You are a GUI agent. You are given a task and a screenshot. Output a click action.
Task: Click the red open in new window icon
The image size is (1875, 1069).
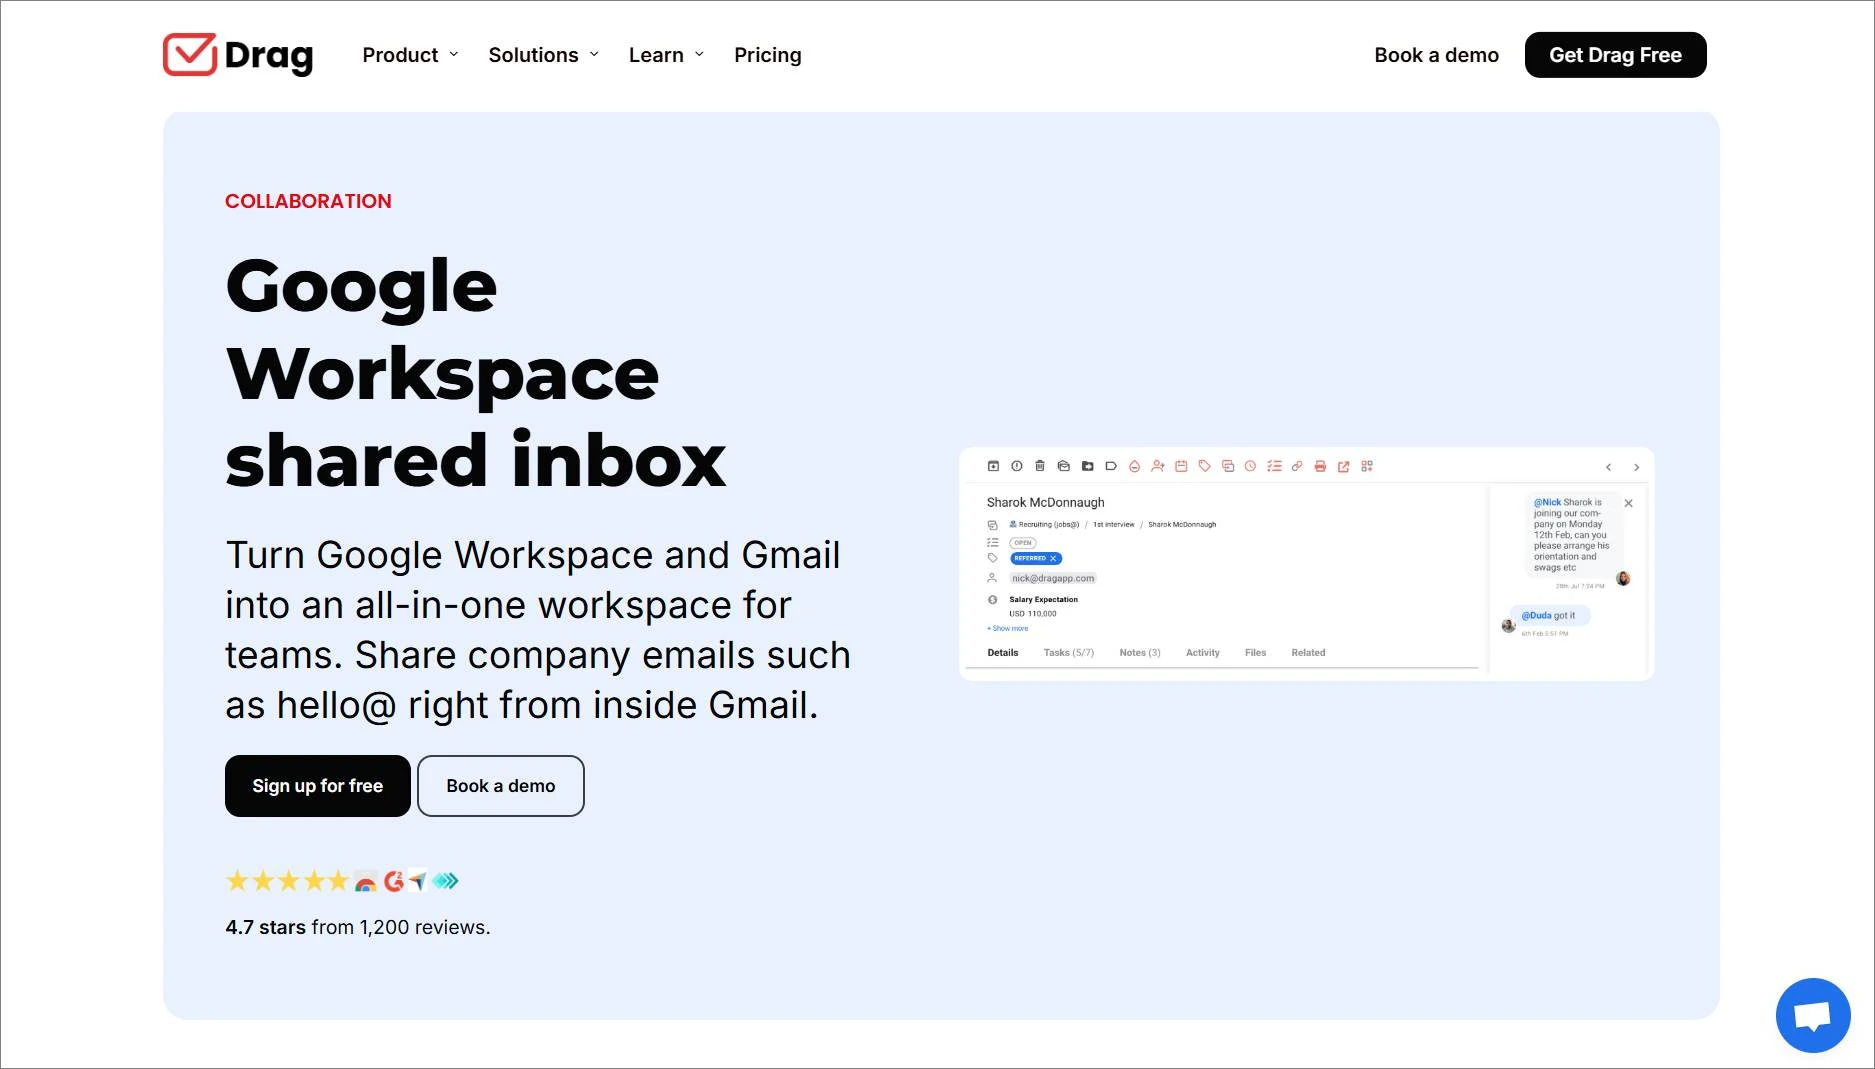click(x=1344, y=466)
